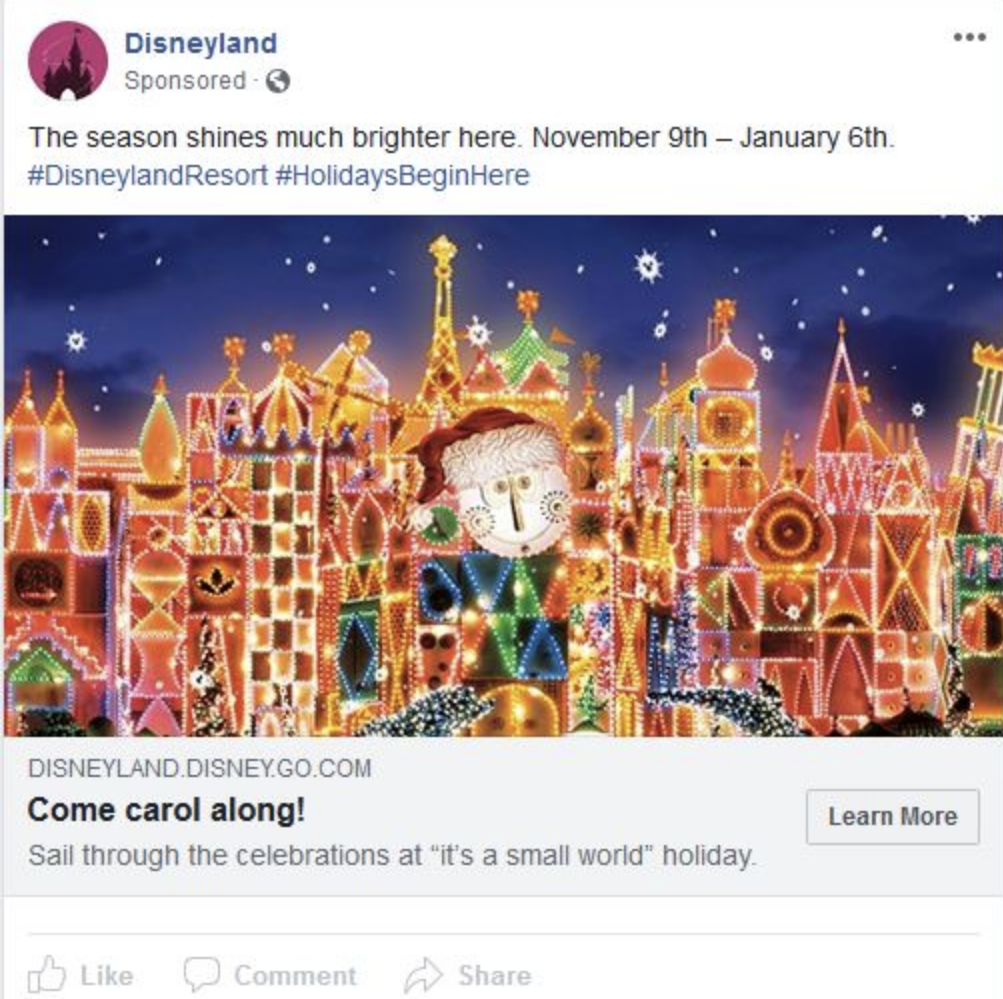This screenshot has width=1003, height=999.
Task: Click the Sponsored label
Action: (185, 81)
